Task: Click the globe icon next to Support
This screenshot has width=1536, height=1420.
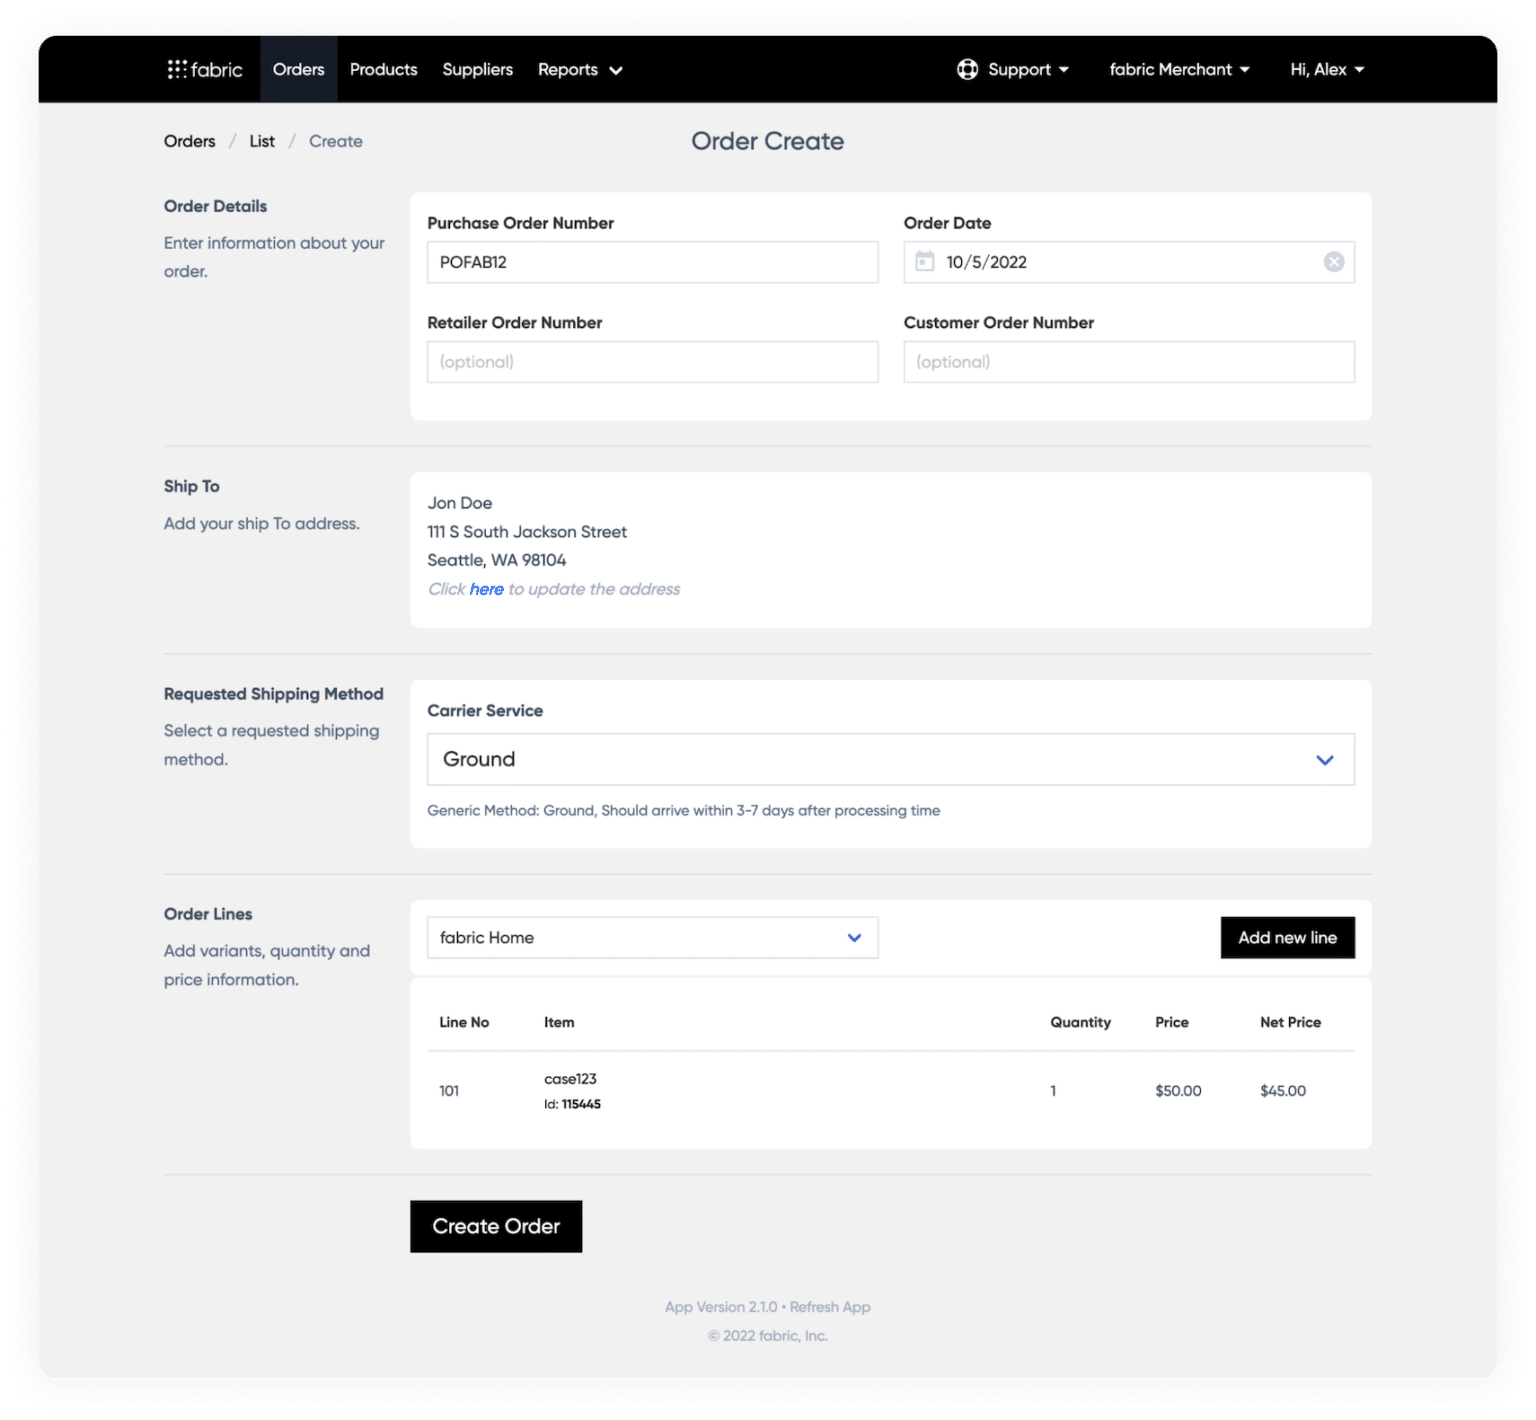Action: pyautogui.click(x=967, y=69)
